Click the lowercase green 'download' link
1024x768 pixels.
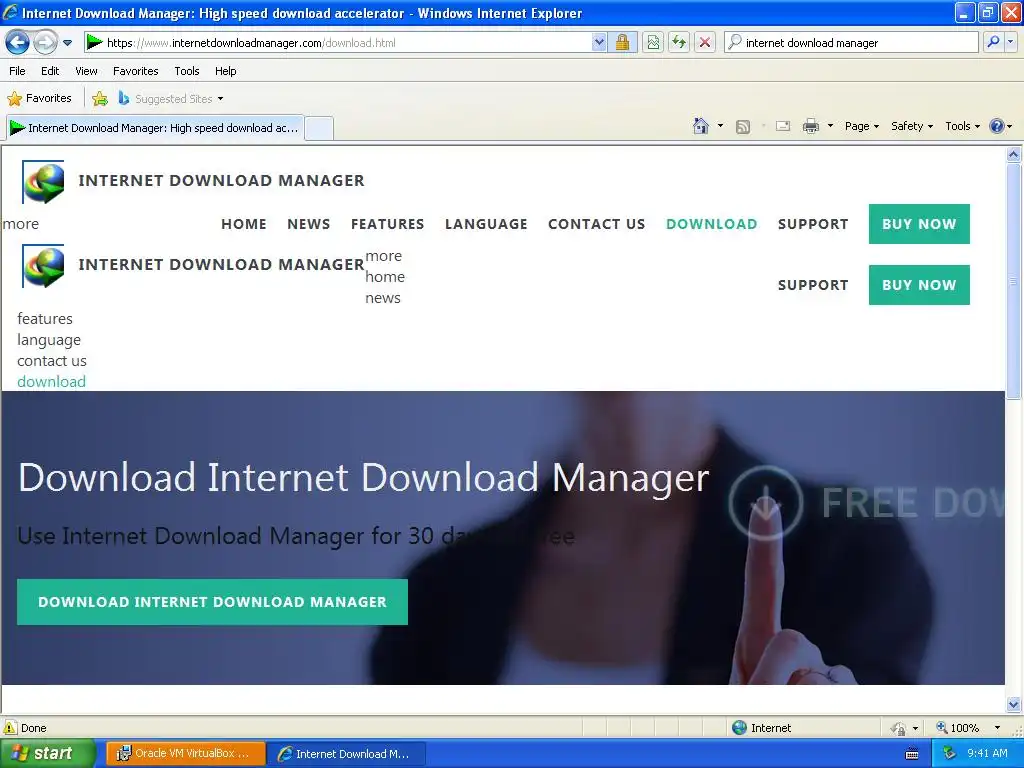51,381
